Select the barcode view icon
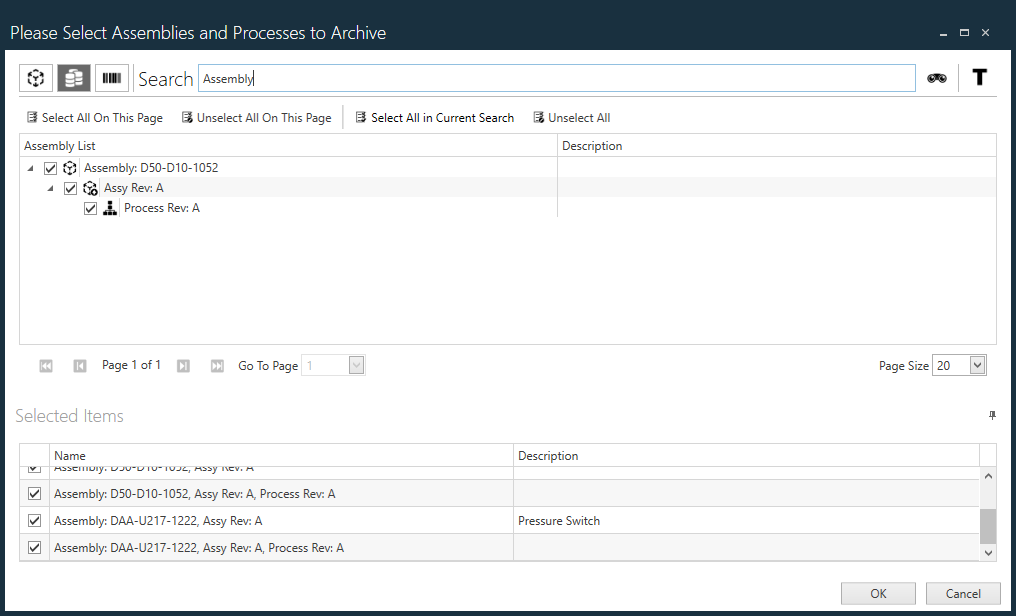 (x=111, y=77)
